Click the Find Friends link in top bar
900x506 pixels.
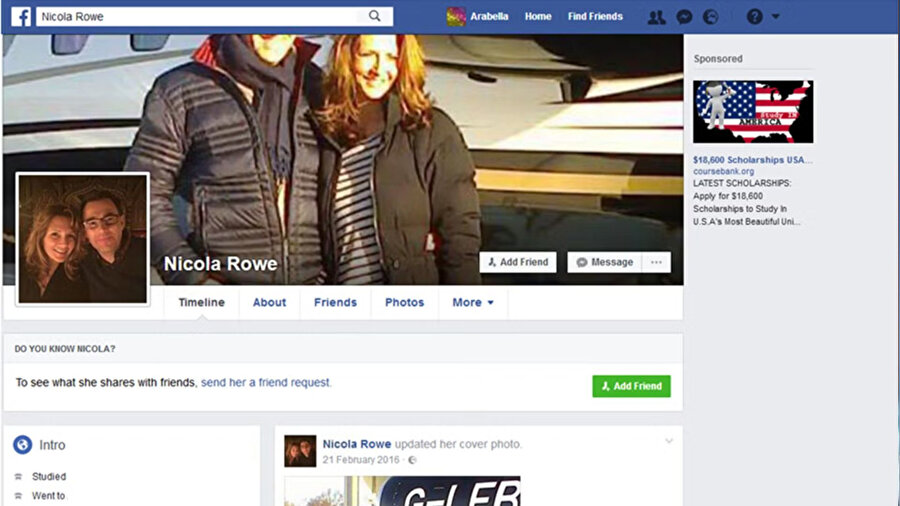pyautogui.click(x=595, y=17)
